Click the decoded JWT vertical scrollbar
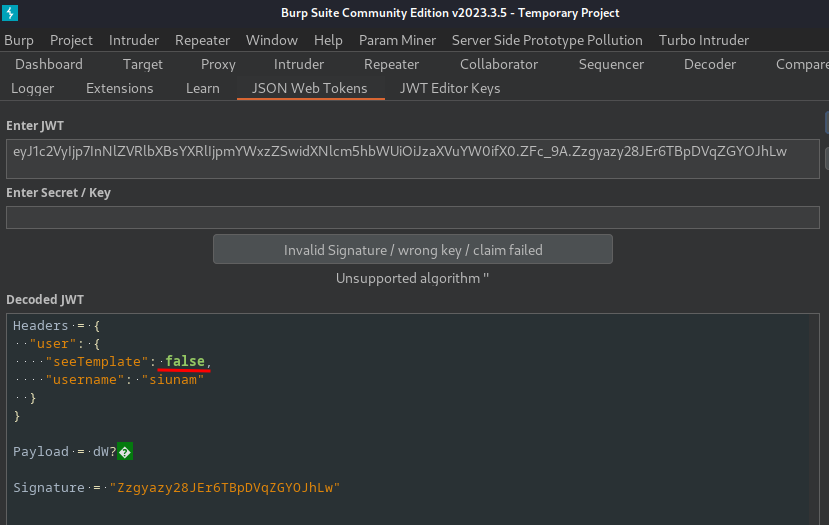 [x=814, y=419]
